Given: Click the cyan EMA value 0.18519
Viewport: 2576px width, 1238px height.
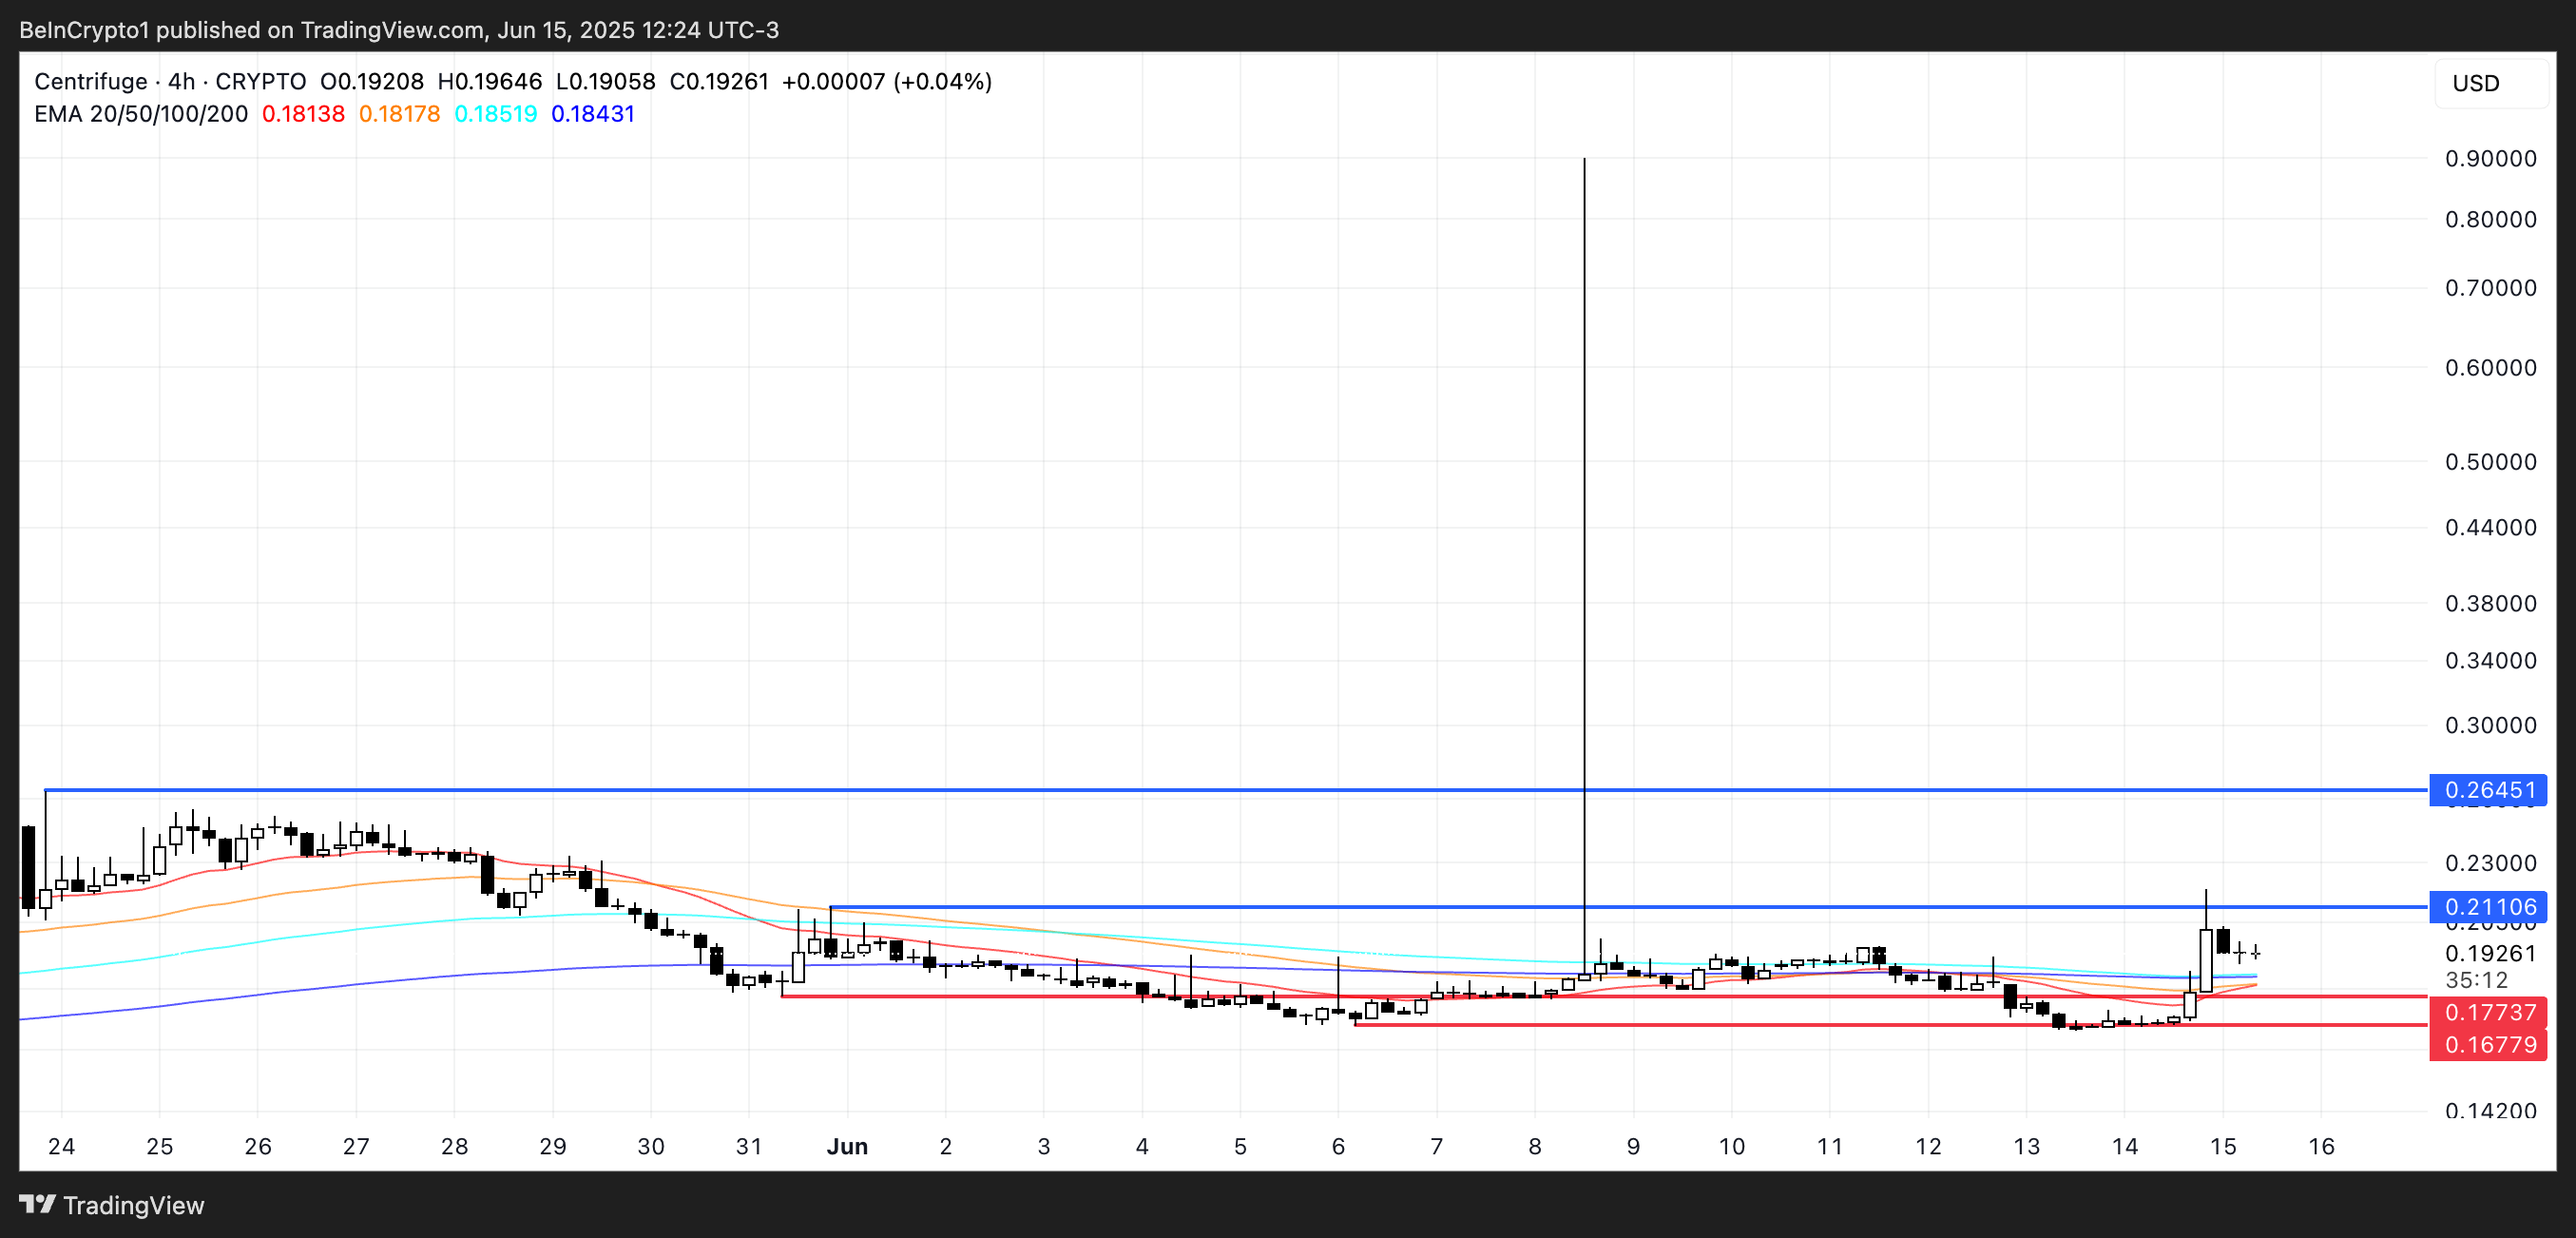Looking at the screenshot, I should pyautogui.click(x=495, y=114).
